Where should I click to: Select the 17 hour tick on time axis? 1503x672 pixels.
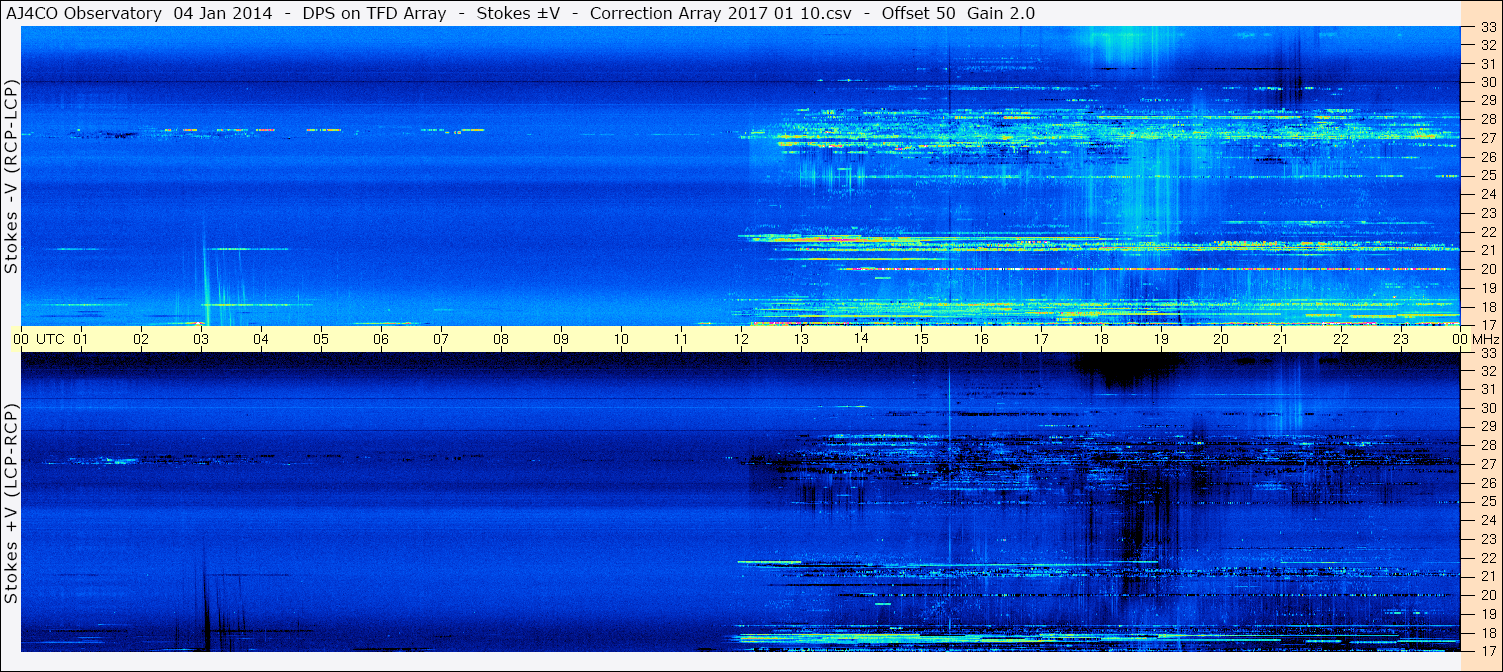tap(1041, 339)
